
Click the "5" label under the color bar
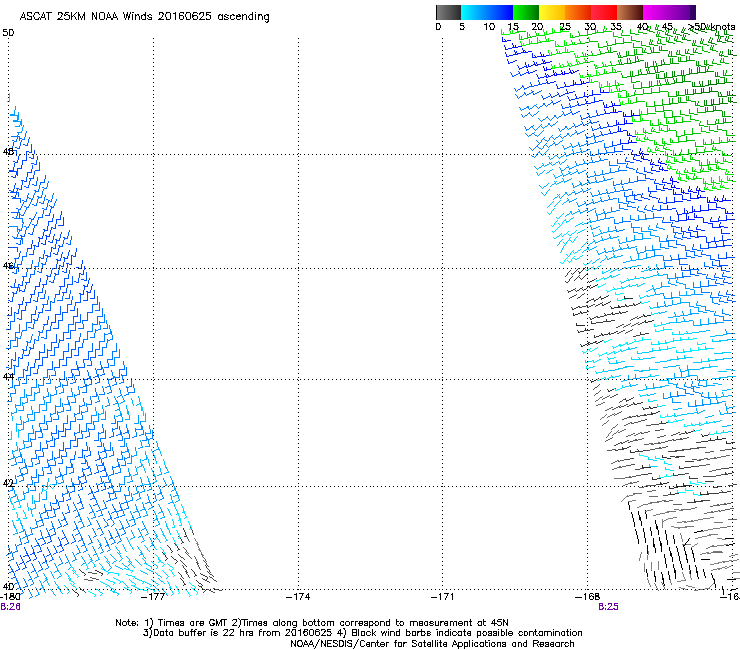[x=462, y=27]
